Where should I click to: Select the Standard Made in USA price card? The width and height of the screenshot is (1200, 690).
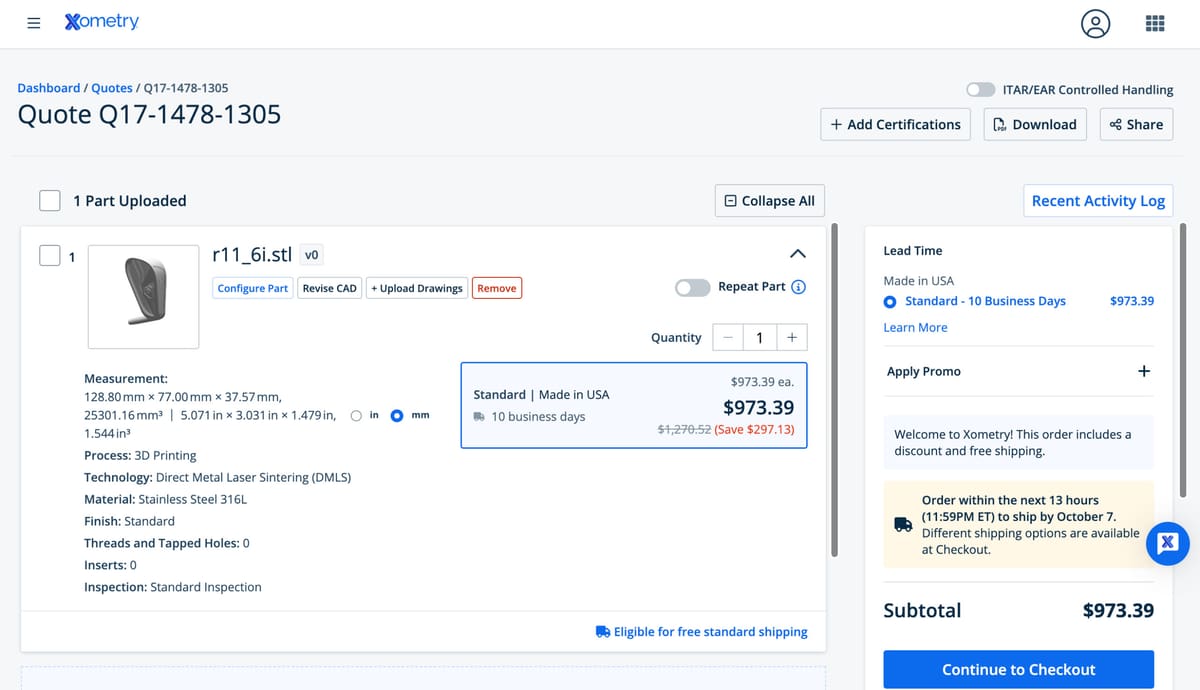(x=634, y=405)
